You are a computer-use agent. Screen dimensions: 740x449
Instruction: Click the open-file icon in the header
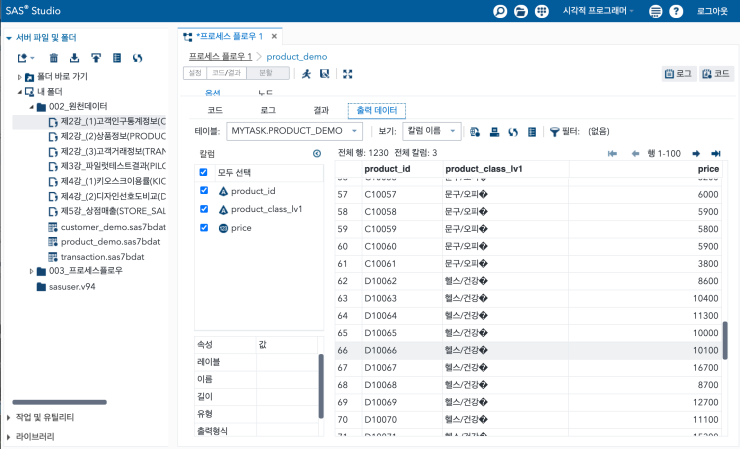click(x=521, y=11)
